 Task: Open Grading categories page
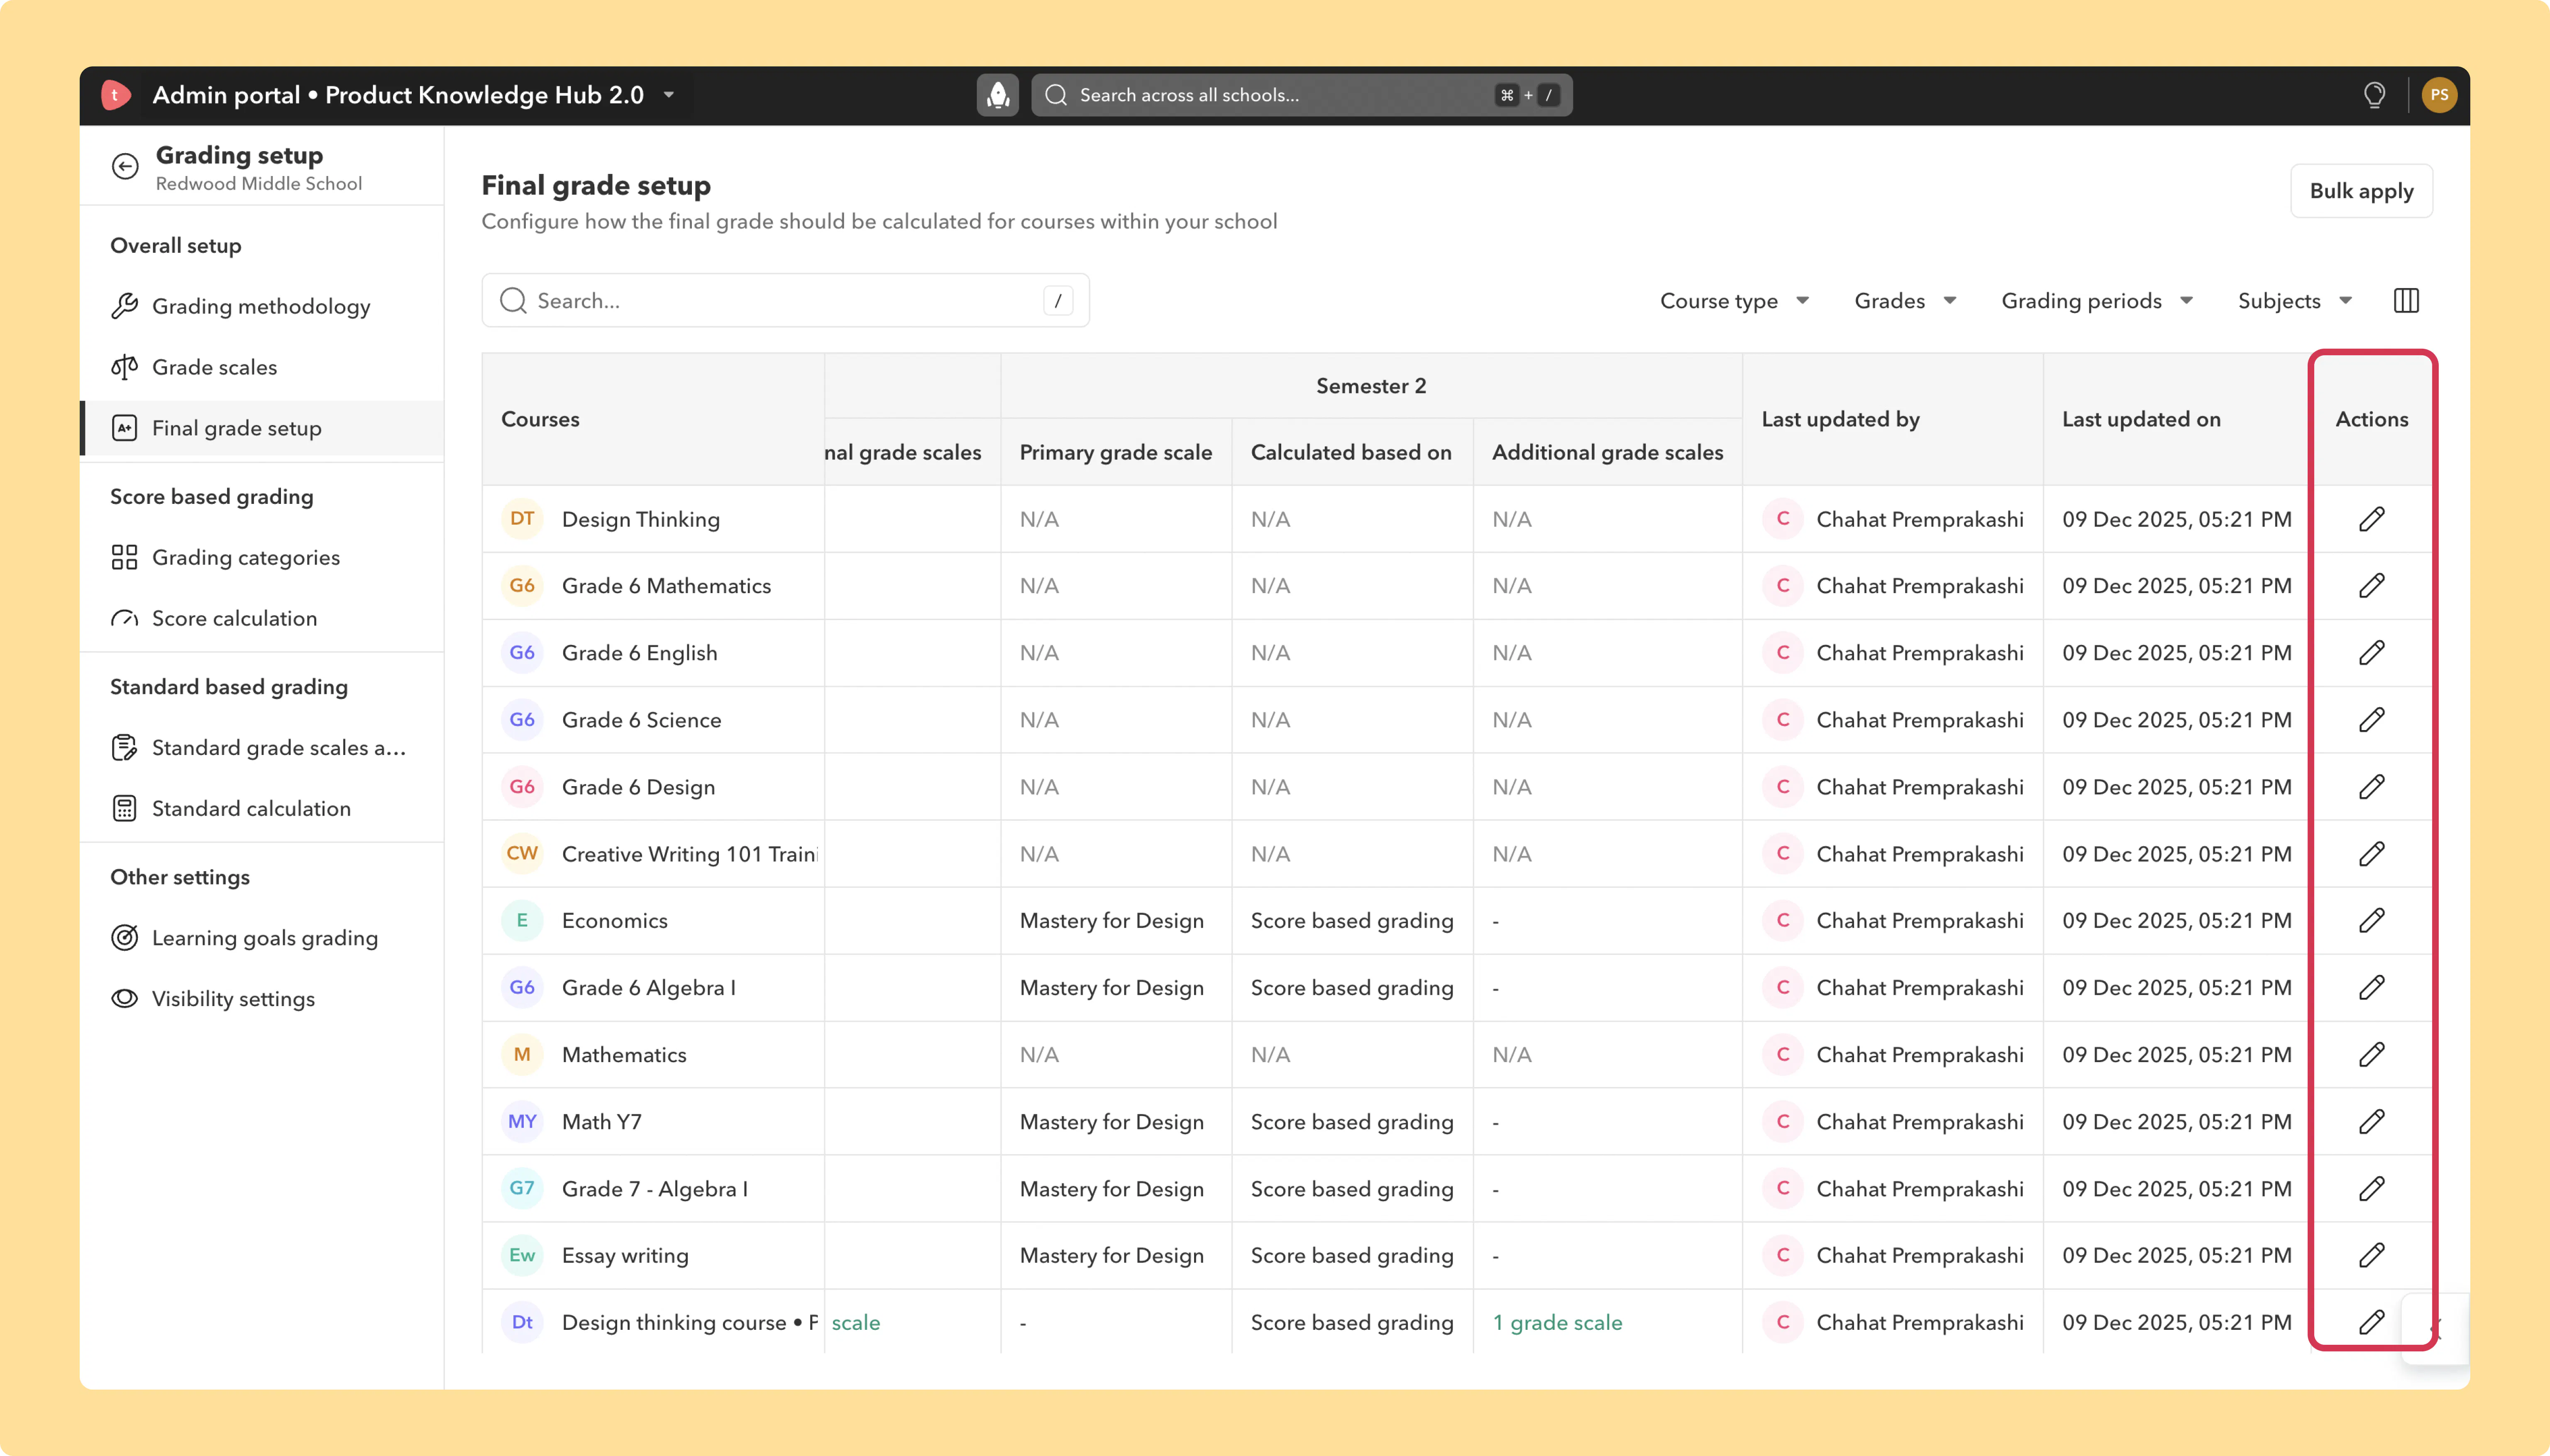[261, 557]
